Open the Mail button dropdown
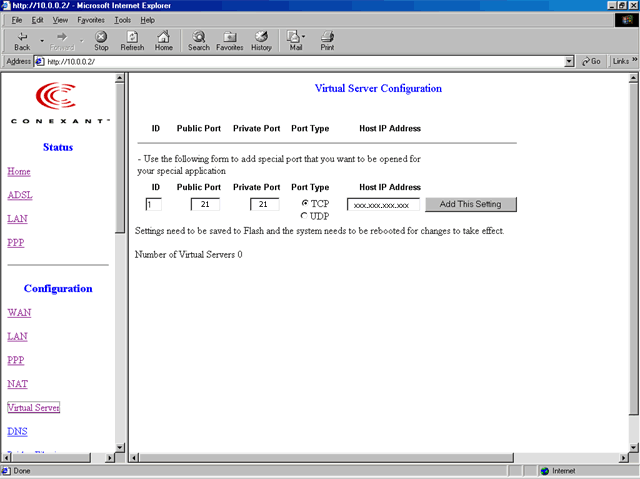Screen dimensions: 640x479 [x=304, y=37]
